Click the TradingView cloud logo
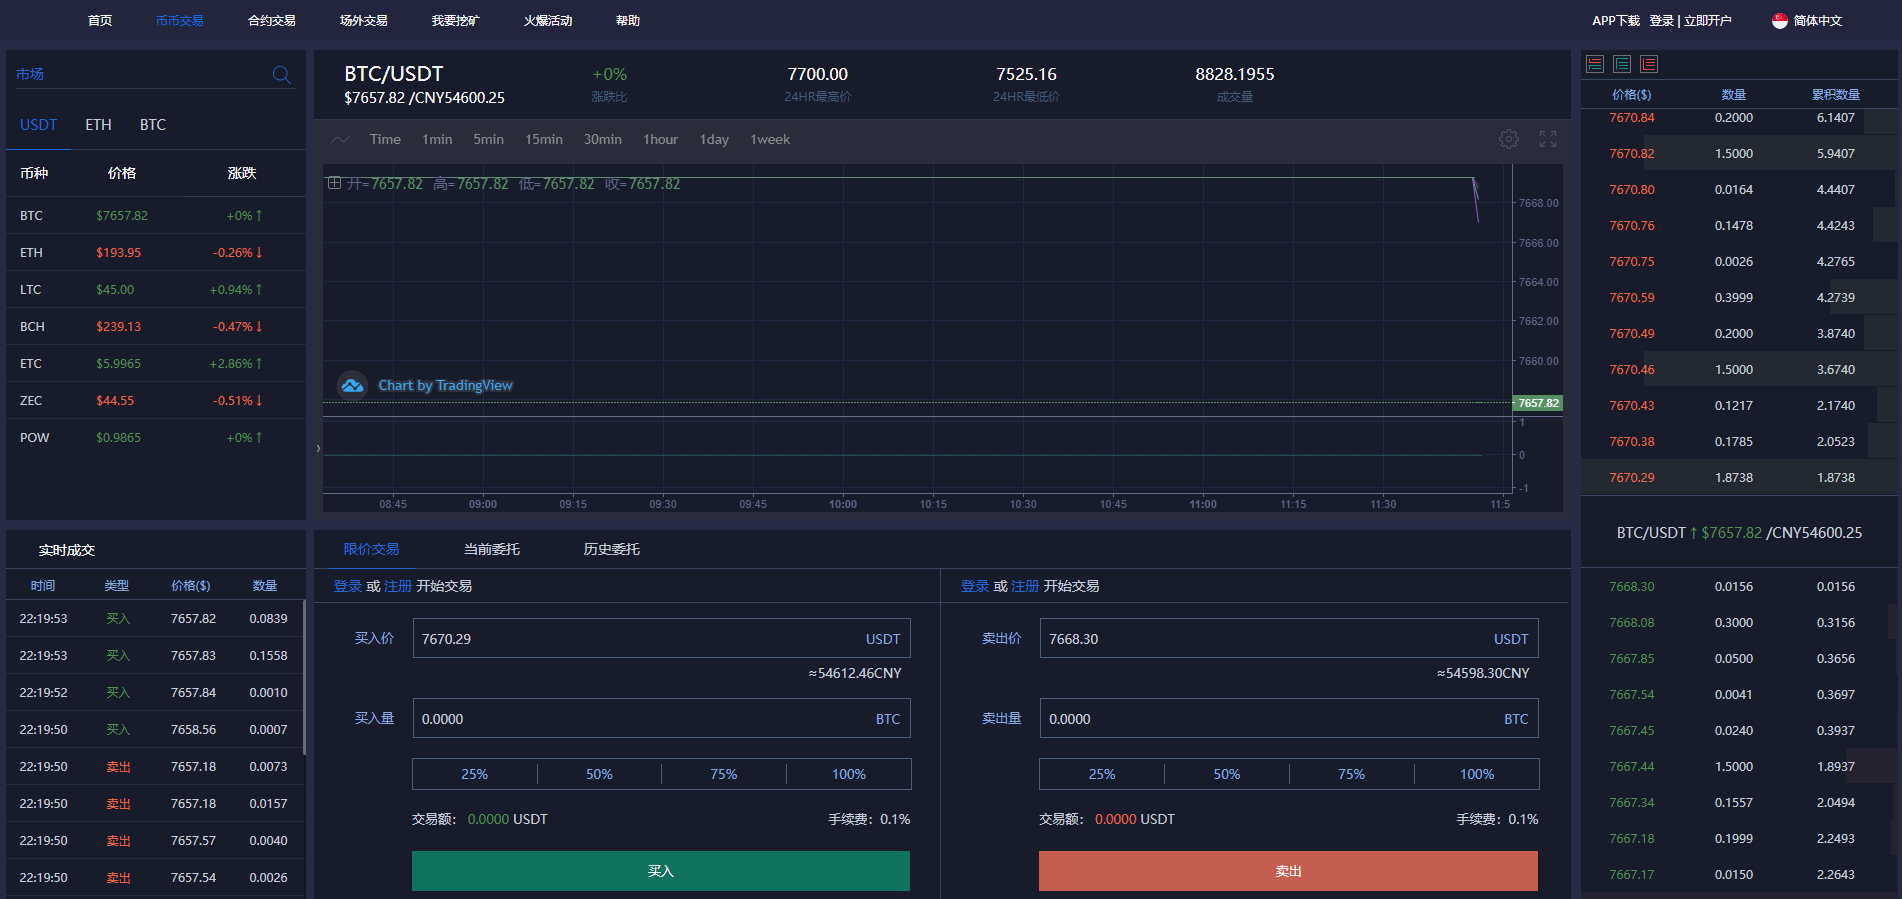Viewport: 1902px width, 899px height. click(352, 385)
